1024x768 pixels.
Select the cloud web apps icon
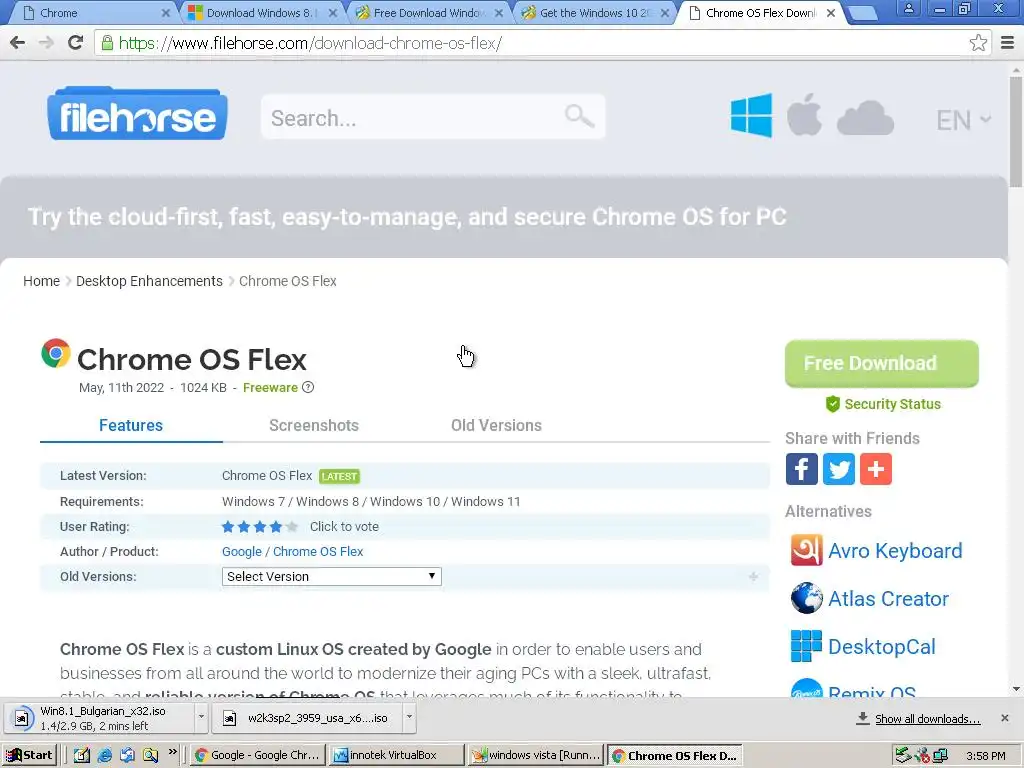pyautogui.click(x=865, y=118)
